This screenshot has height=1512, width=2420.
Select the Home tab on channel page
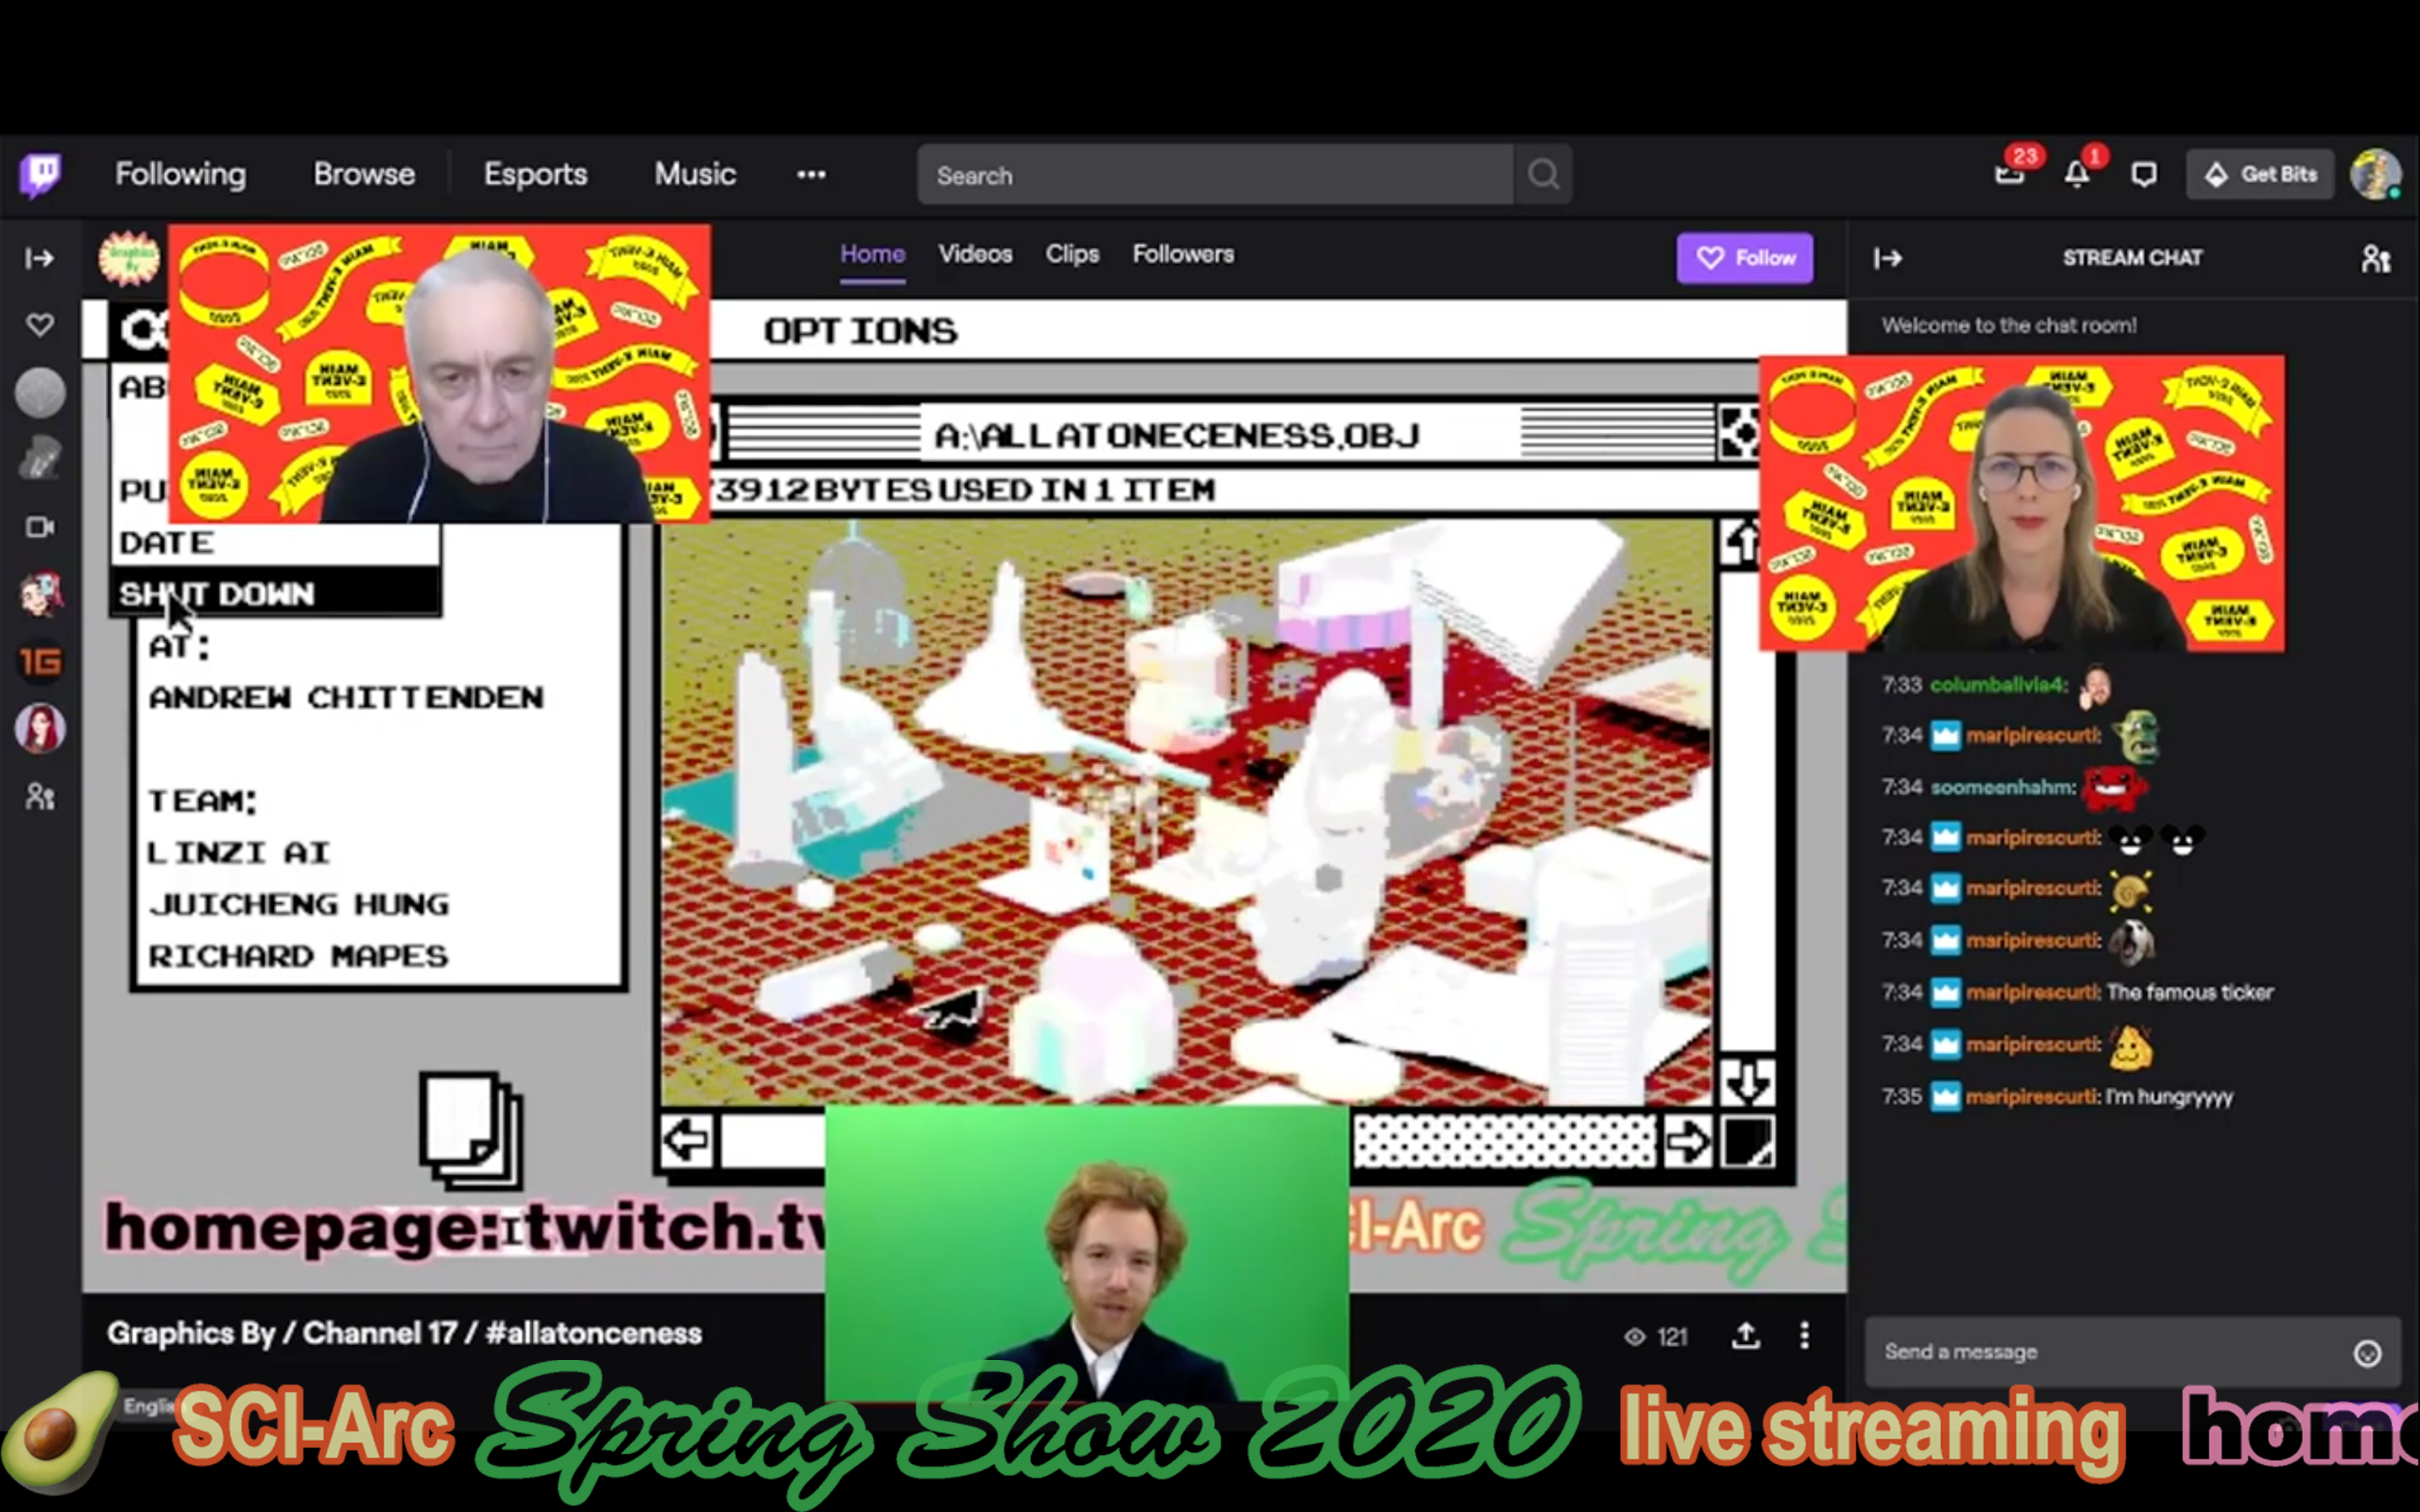(870, 255)
